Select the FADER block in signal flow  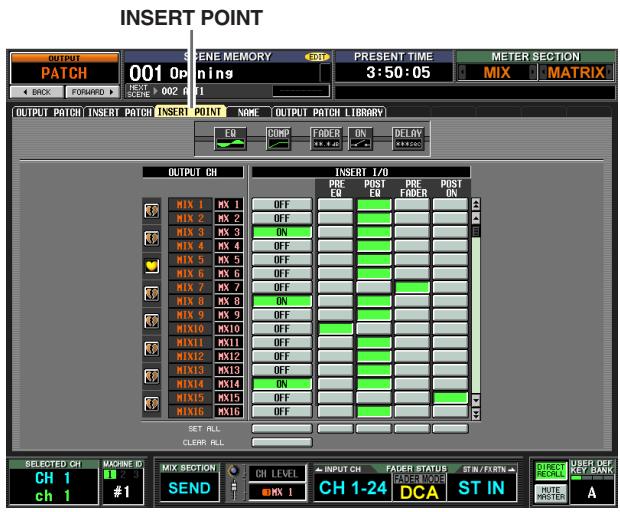click(x=326, y=138)
